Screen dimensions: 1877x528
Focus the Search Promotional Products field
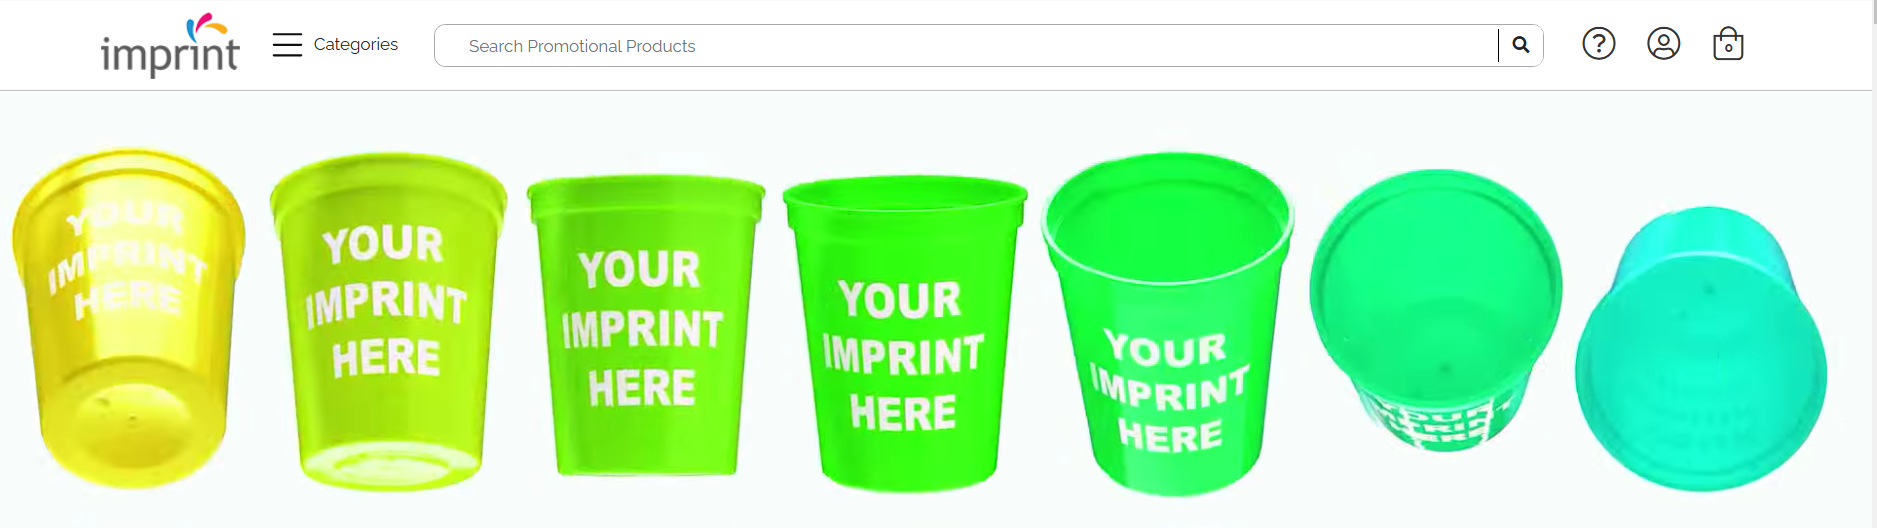tap(966, 46)
